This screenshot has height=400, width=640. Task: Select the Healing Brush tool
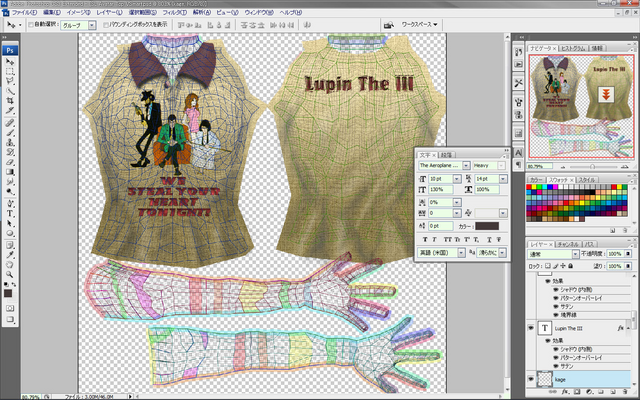click(10, 123)
